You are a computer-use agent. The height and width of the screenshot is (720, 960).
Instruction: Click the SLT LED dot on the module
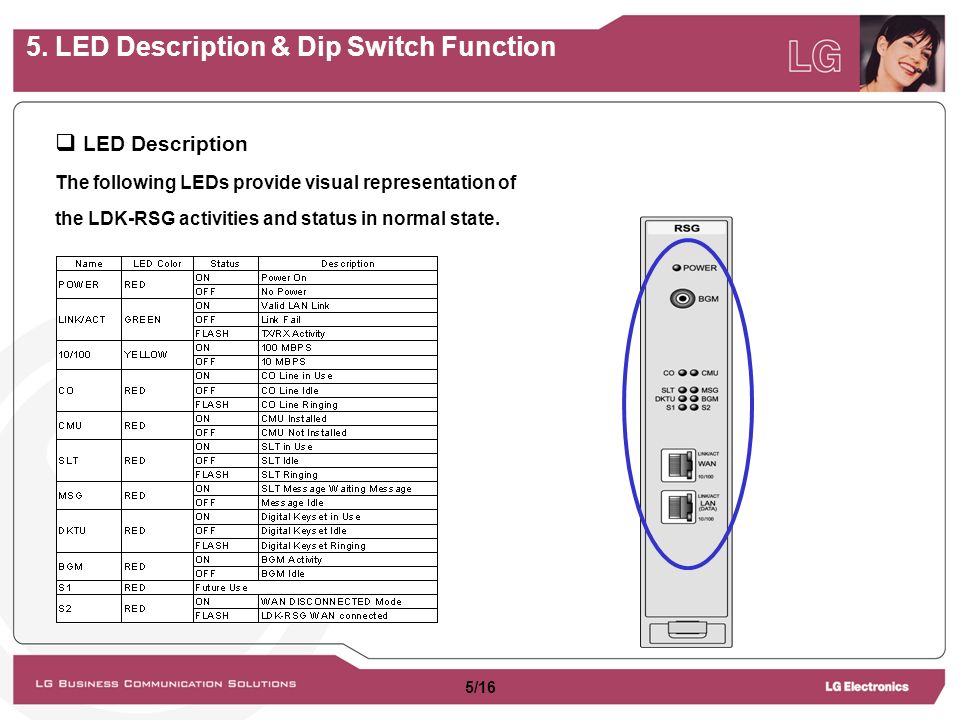coord(683,389)
